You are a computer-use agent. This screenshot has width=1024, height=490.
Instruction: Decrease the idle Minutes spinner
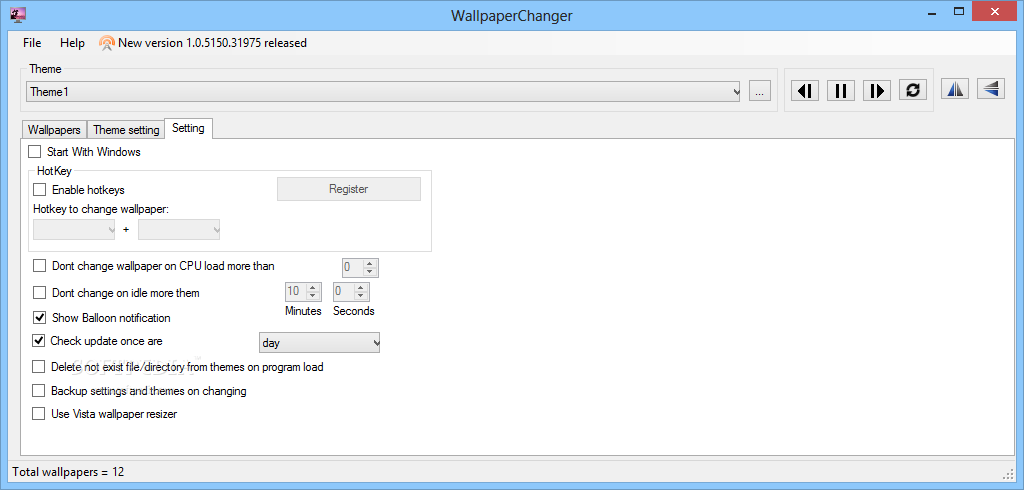point(312,295)
